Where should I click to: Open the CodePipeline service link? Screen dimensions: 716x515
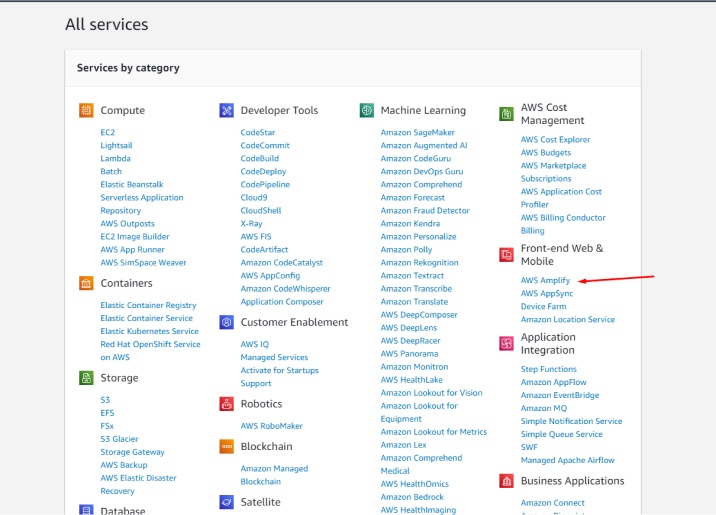coord(265,185)
